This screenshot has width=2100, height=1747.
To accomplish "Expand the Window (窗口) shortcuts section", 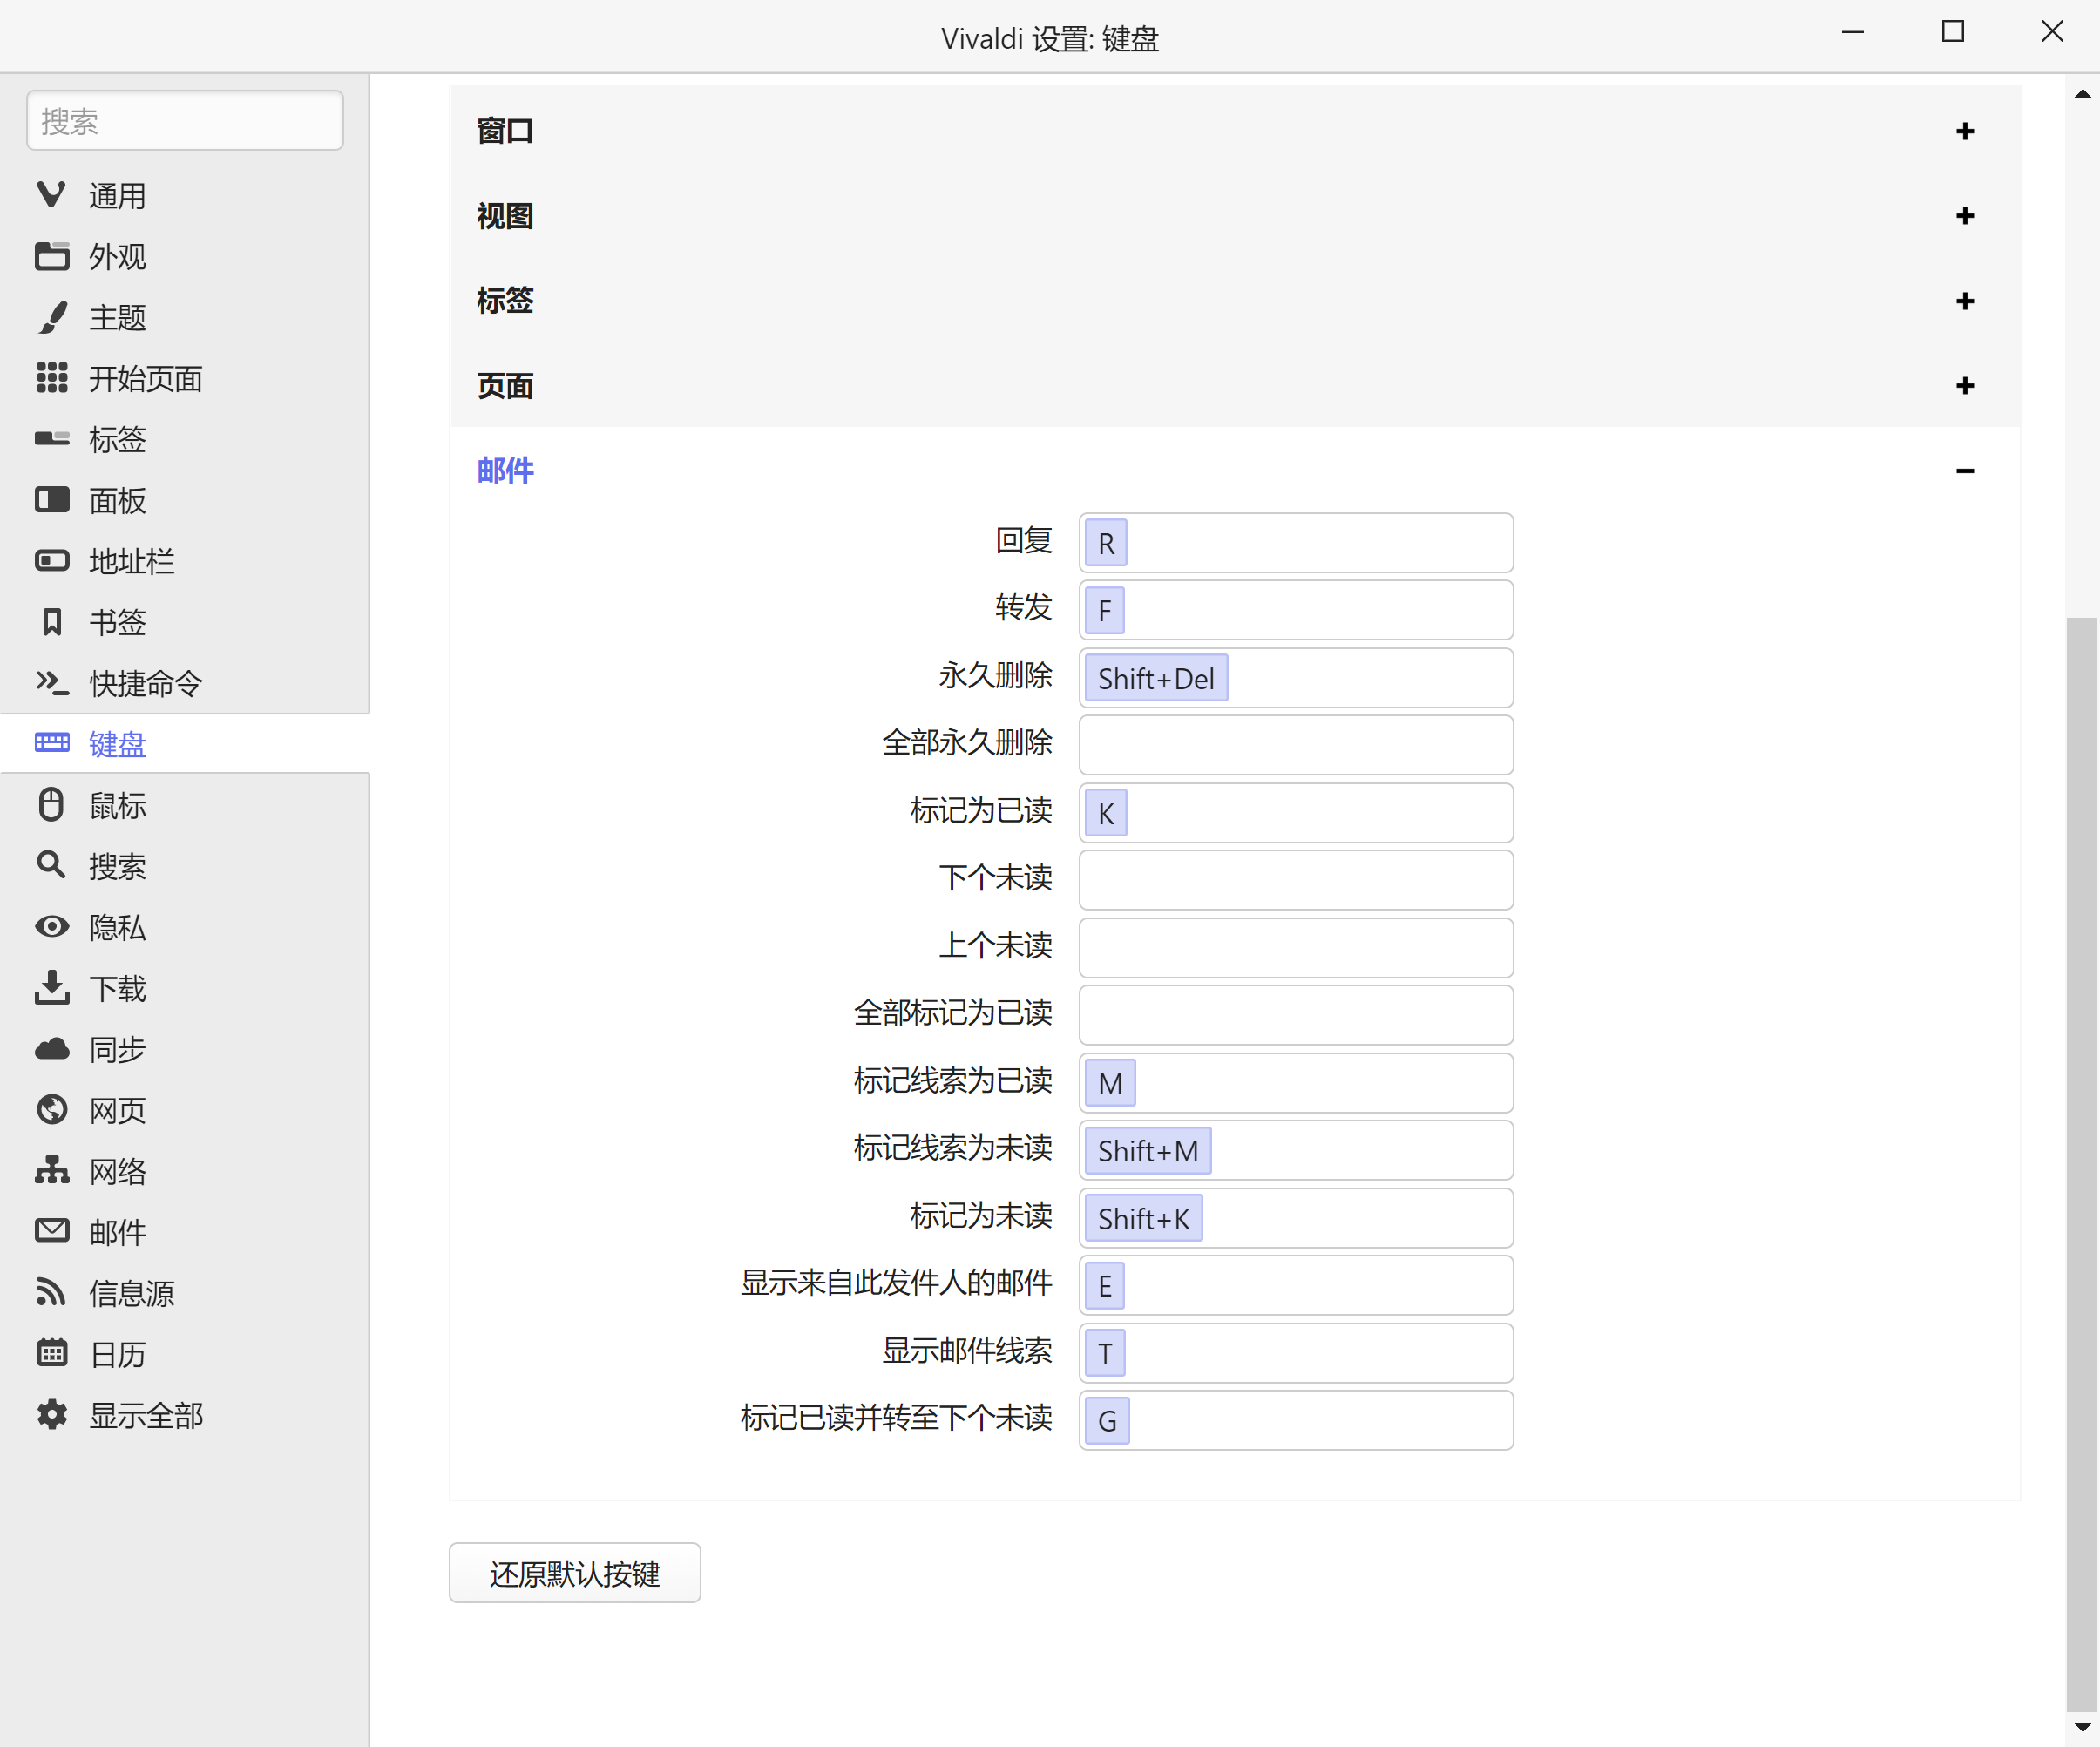I will click(1964, 131).
